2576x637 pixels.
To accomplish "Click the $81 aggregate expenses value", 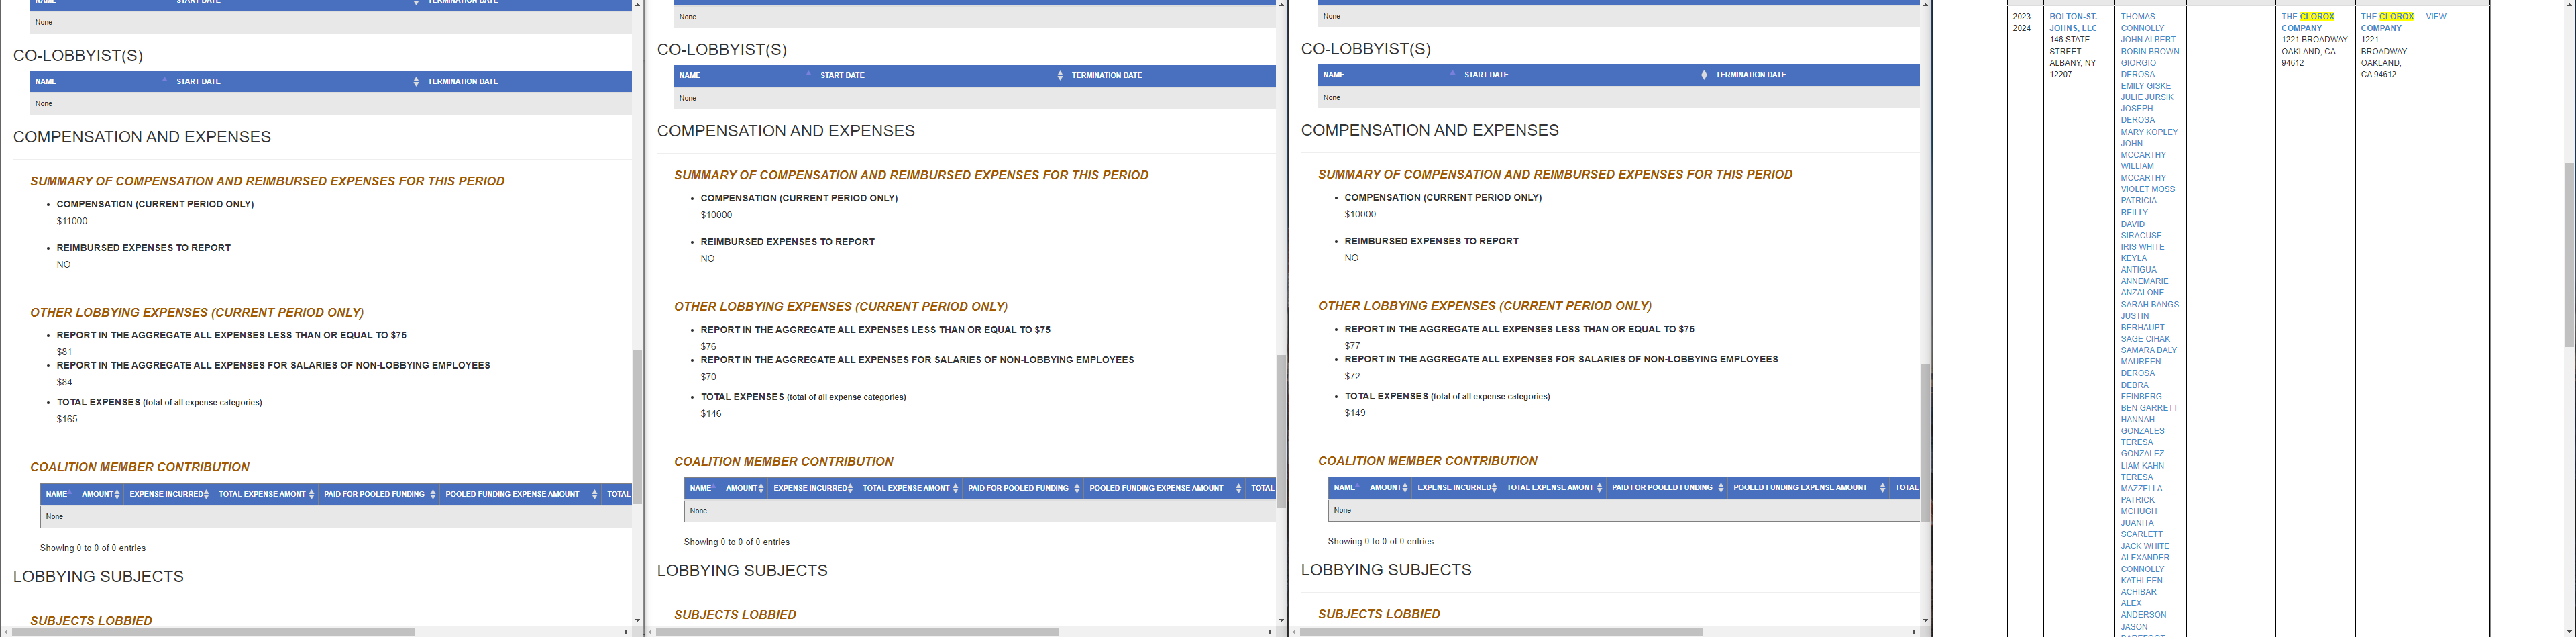I will click(65, 352).
